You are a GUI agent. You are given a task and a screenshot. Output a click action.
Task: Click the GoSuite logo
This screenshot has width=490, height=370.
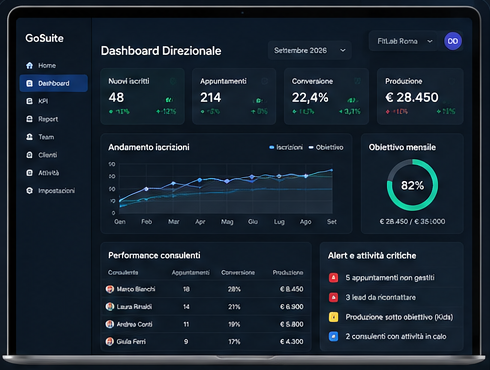point(44,38)
